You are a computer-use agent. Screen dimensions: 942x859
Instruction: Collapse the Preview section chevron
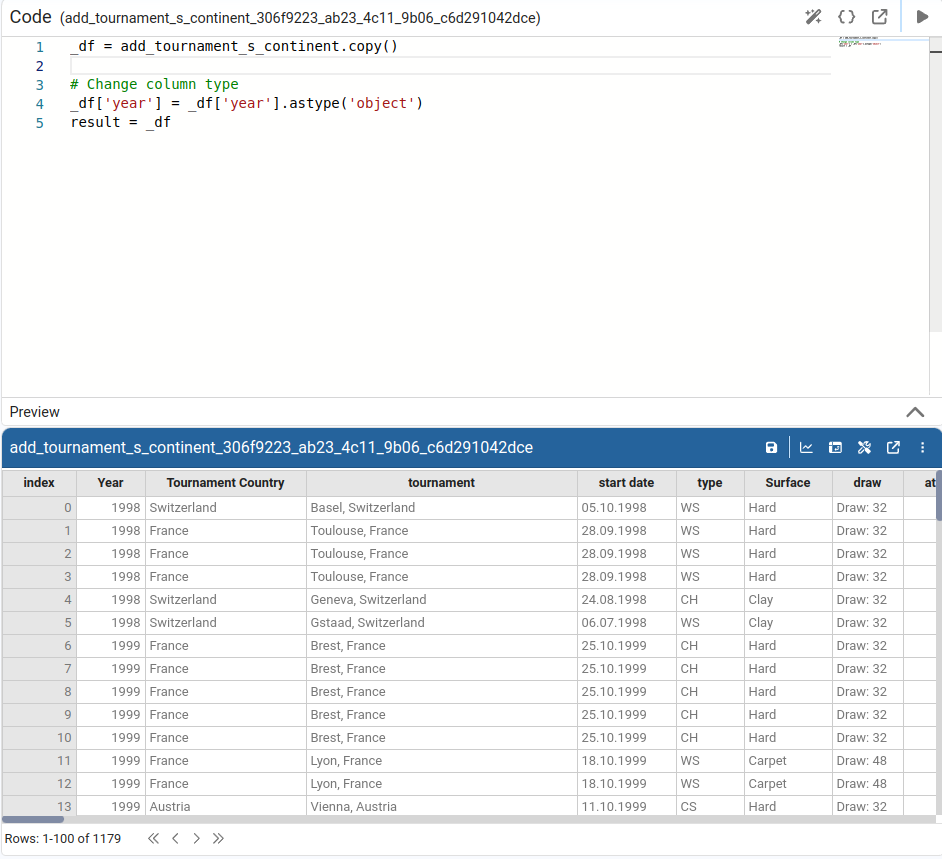point(914,412)
